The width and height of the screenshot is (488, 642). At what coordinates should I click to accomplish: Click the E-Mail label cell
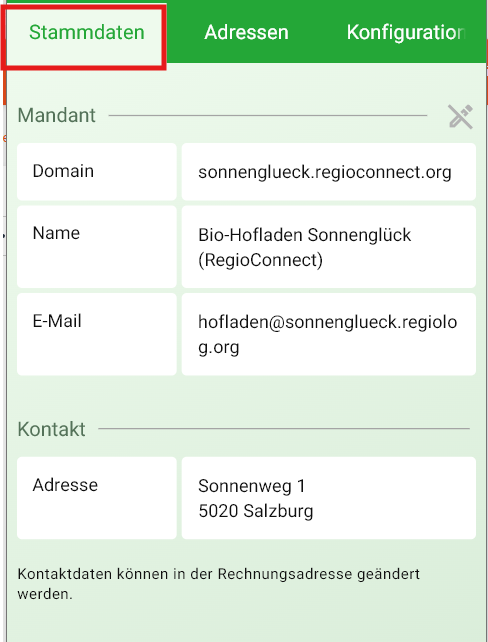tap(97, 334)
